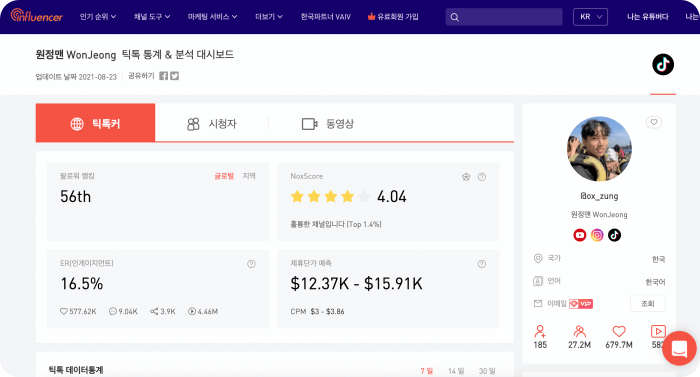Viewport: 700px width, 377px height.
Task: Expand the 더보기 menu
Action: (x=269, y=17)
